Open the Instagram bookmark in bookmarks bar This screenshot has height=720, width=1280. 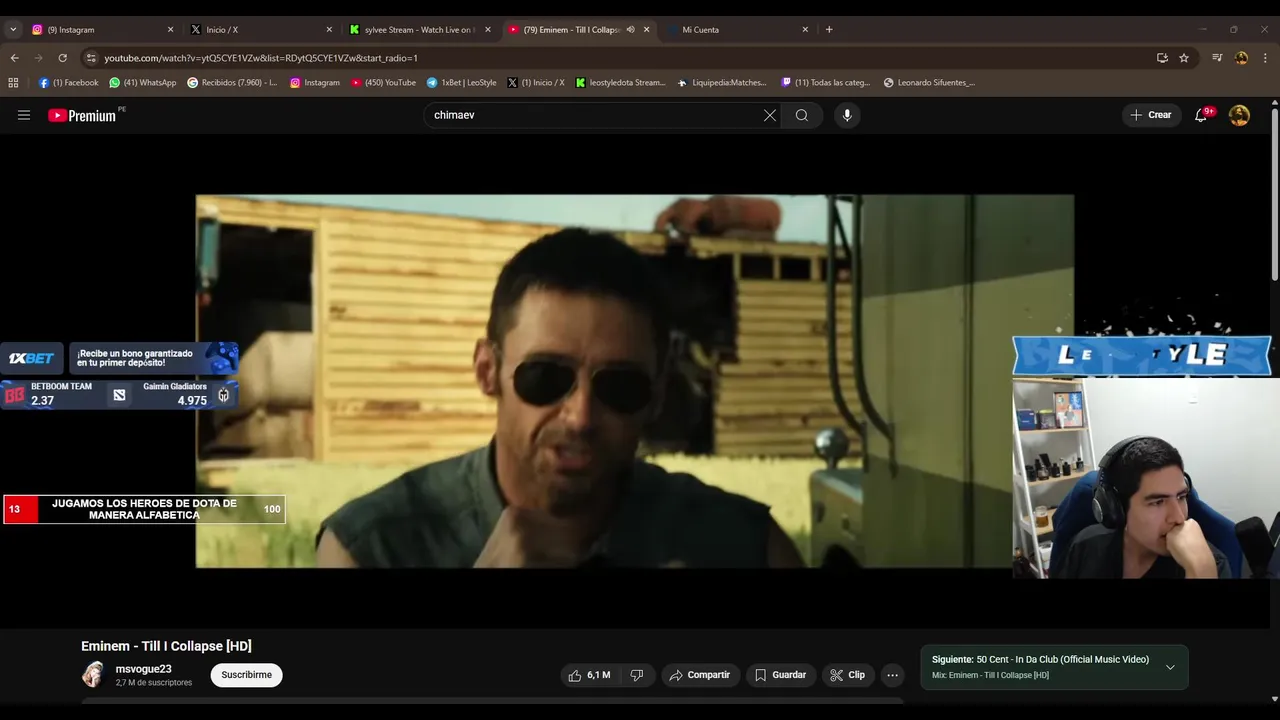(314, 83)
